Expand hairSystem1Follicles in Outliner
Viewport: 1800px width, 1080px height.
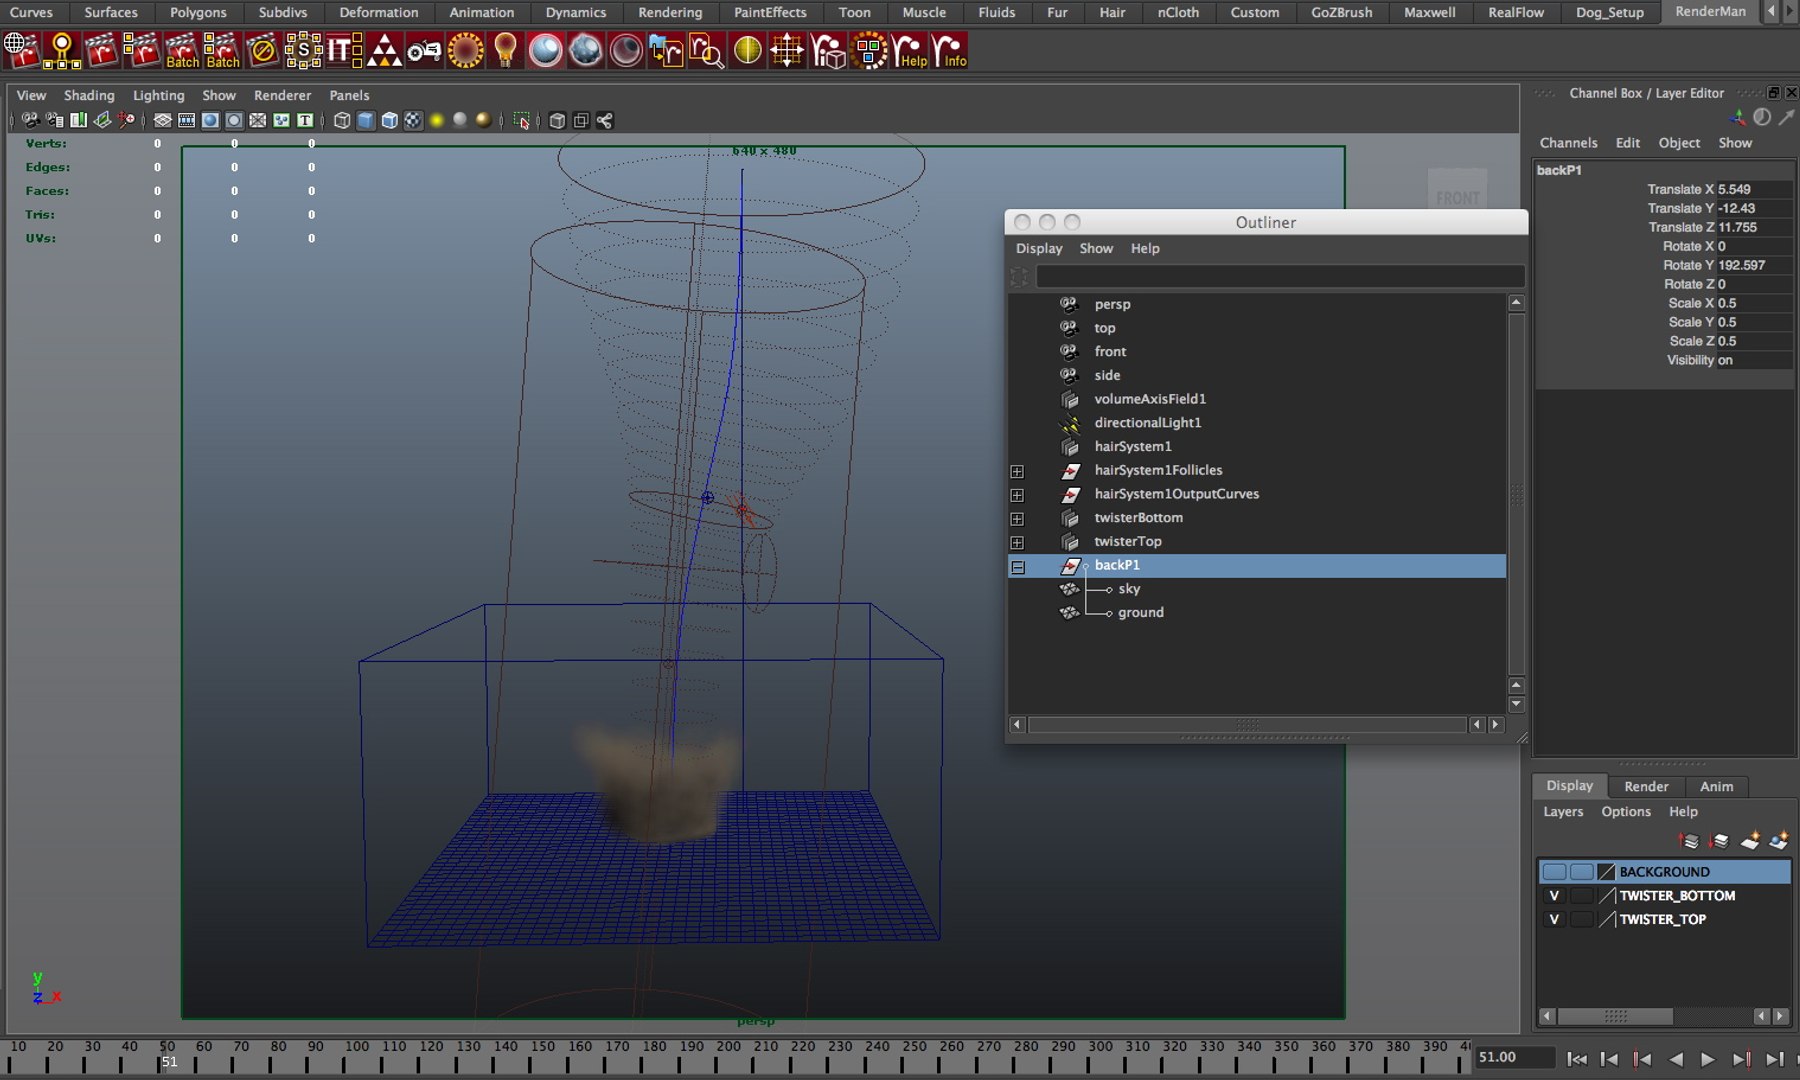click(x=1017, y=471)
